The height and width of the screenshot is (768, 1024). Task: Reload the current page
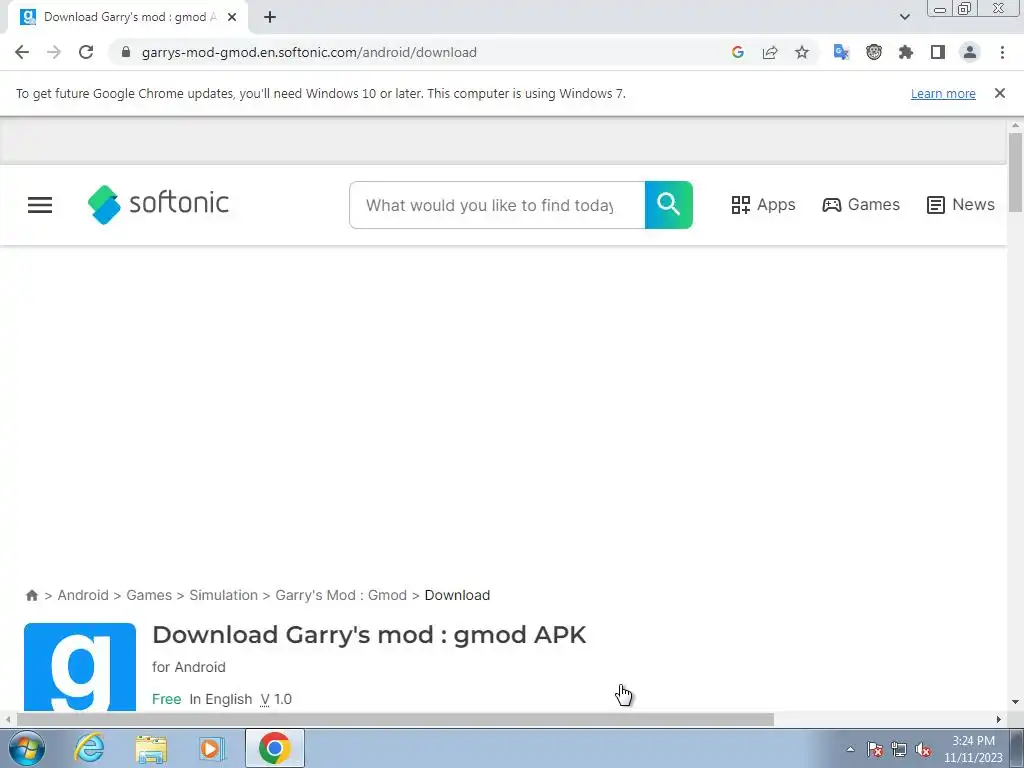click(86, 52)
